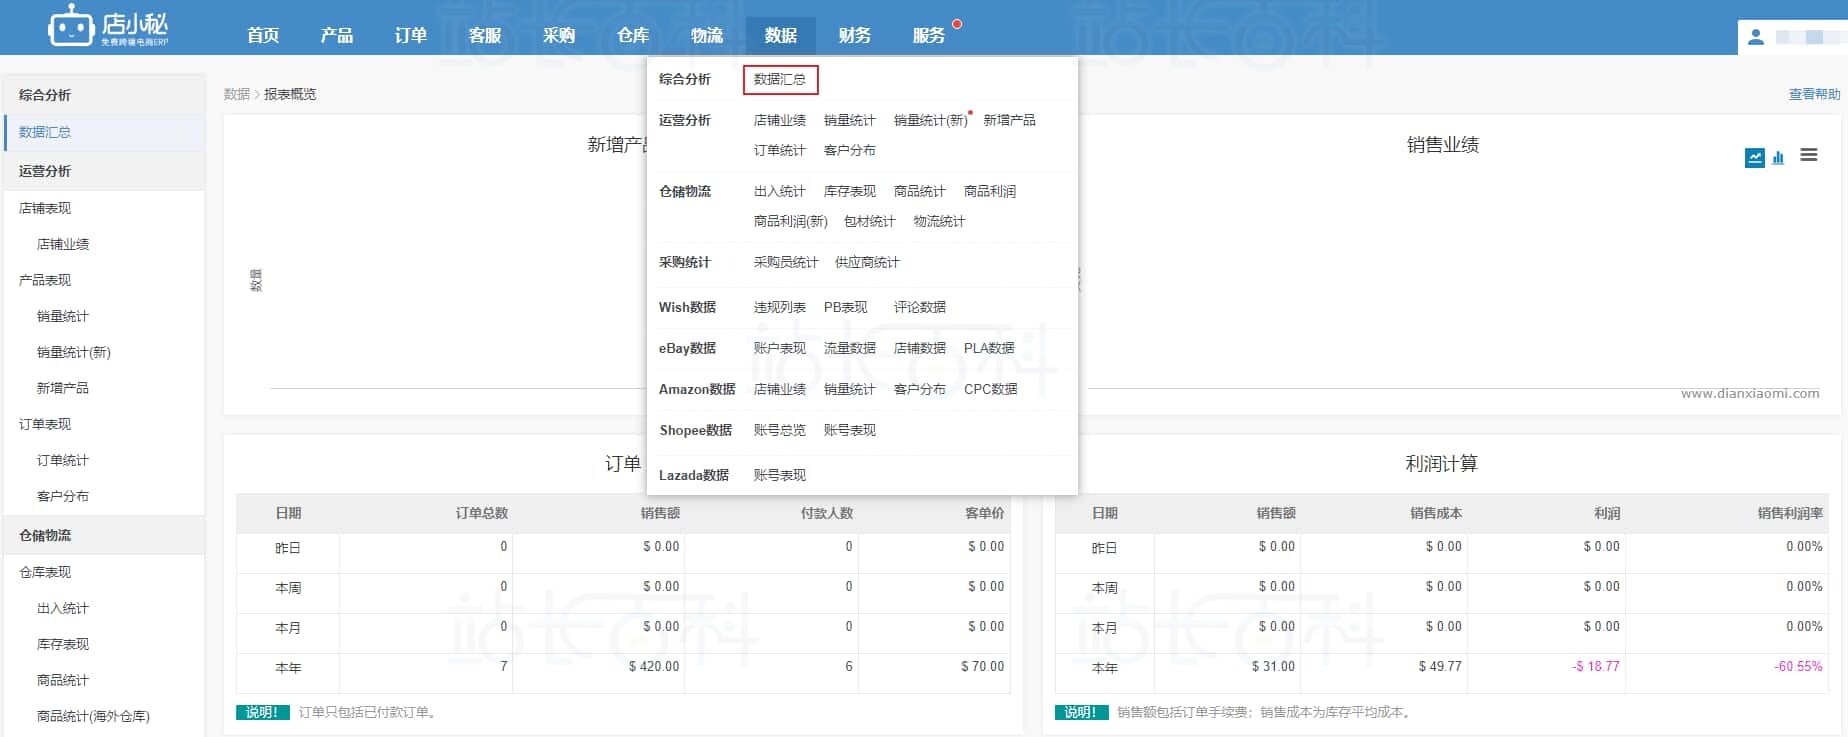Open 客户分布 in the left sidebar
1848x737 pixels.
[x=63, y=496]
